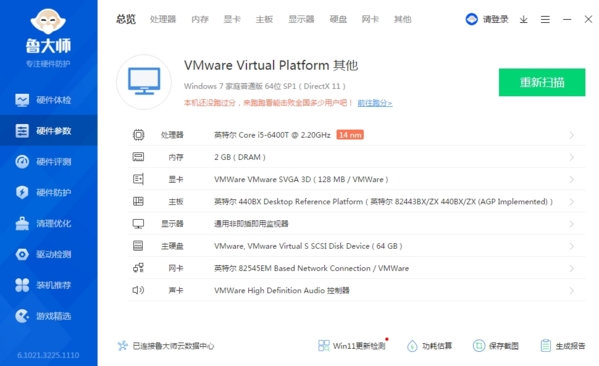This screenshot has height=366, width=599.
Task: Switch to the 内存 tab
Action: tap(200, 19)
